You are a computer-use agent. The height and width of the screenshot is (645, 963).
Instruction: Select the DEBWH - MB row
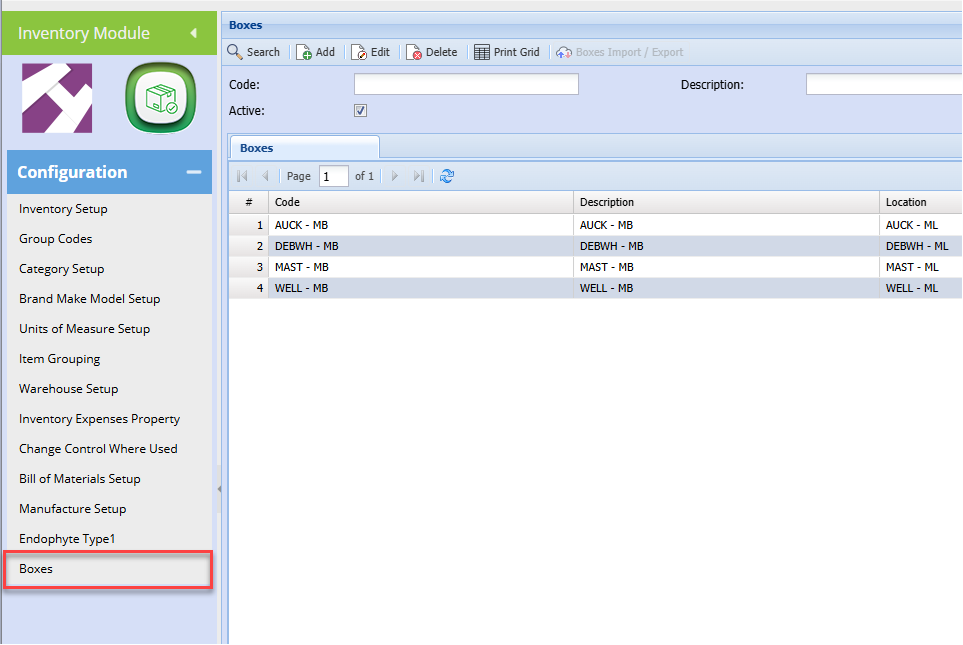pyautogui.click(x=307, y=246)
